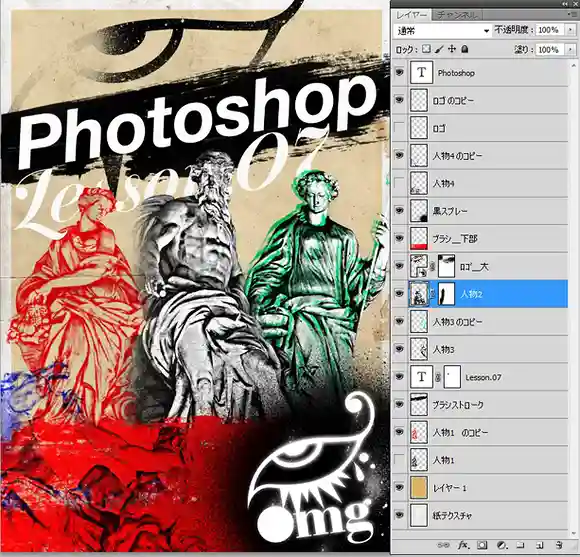Click mask link icon on ロゴ_大 layer
Viewport: 580px width, 557px height.
(x=433, y=266)
